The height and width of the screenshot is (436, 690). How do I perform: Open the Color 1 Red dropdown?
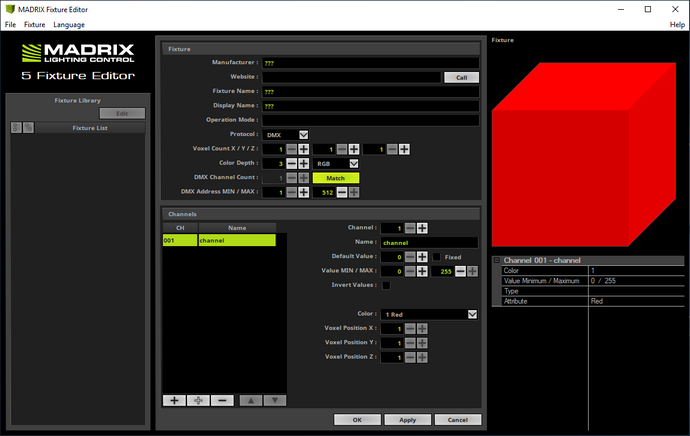coord(472,314)
